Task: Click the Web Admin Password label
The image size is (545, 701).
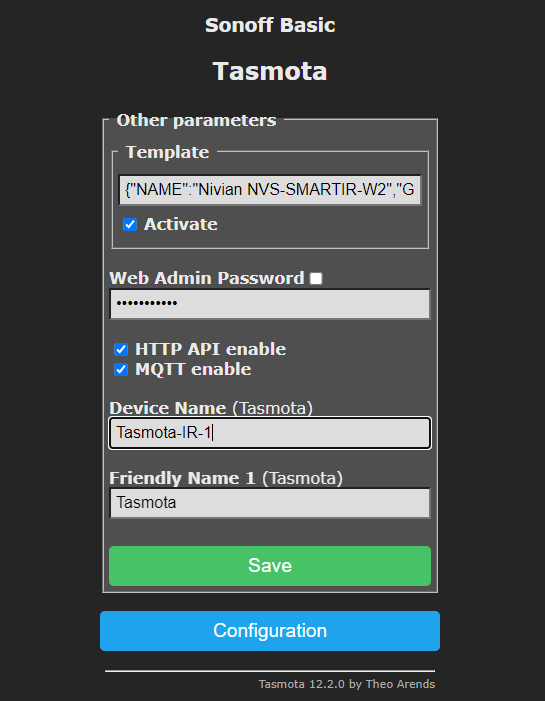Action: point(207,278)
